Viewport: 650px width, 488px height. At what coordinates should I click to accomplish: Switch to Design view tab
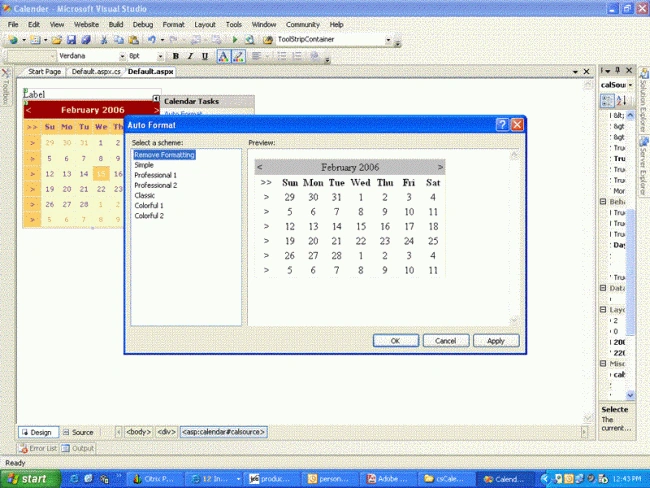click(x=38, y=432)
